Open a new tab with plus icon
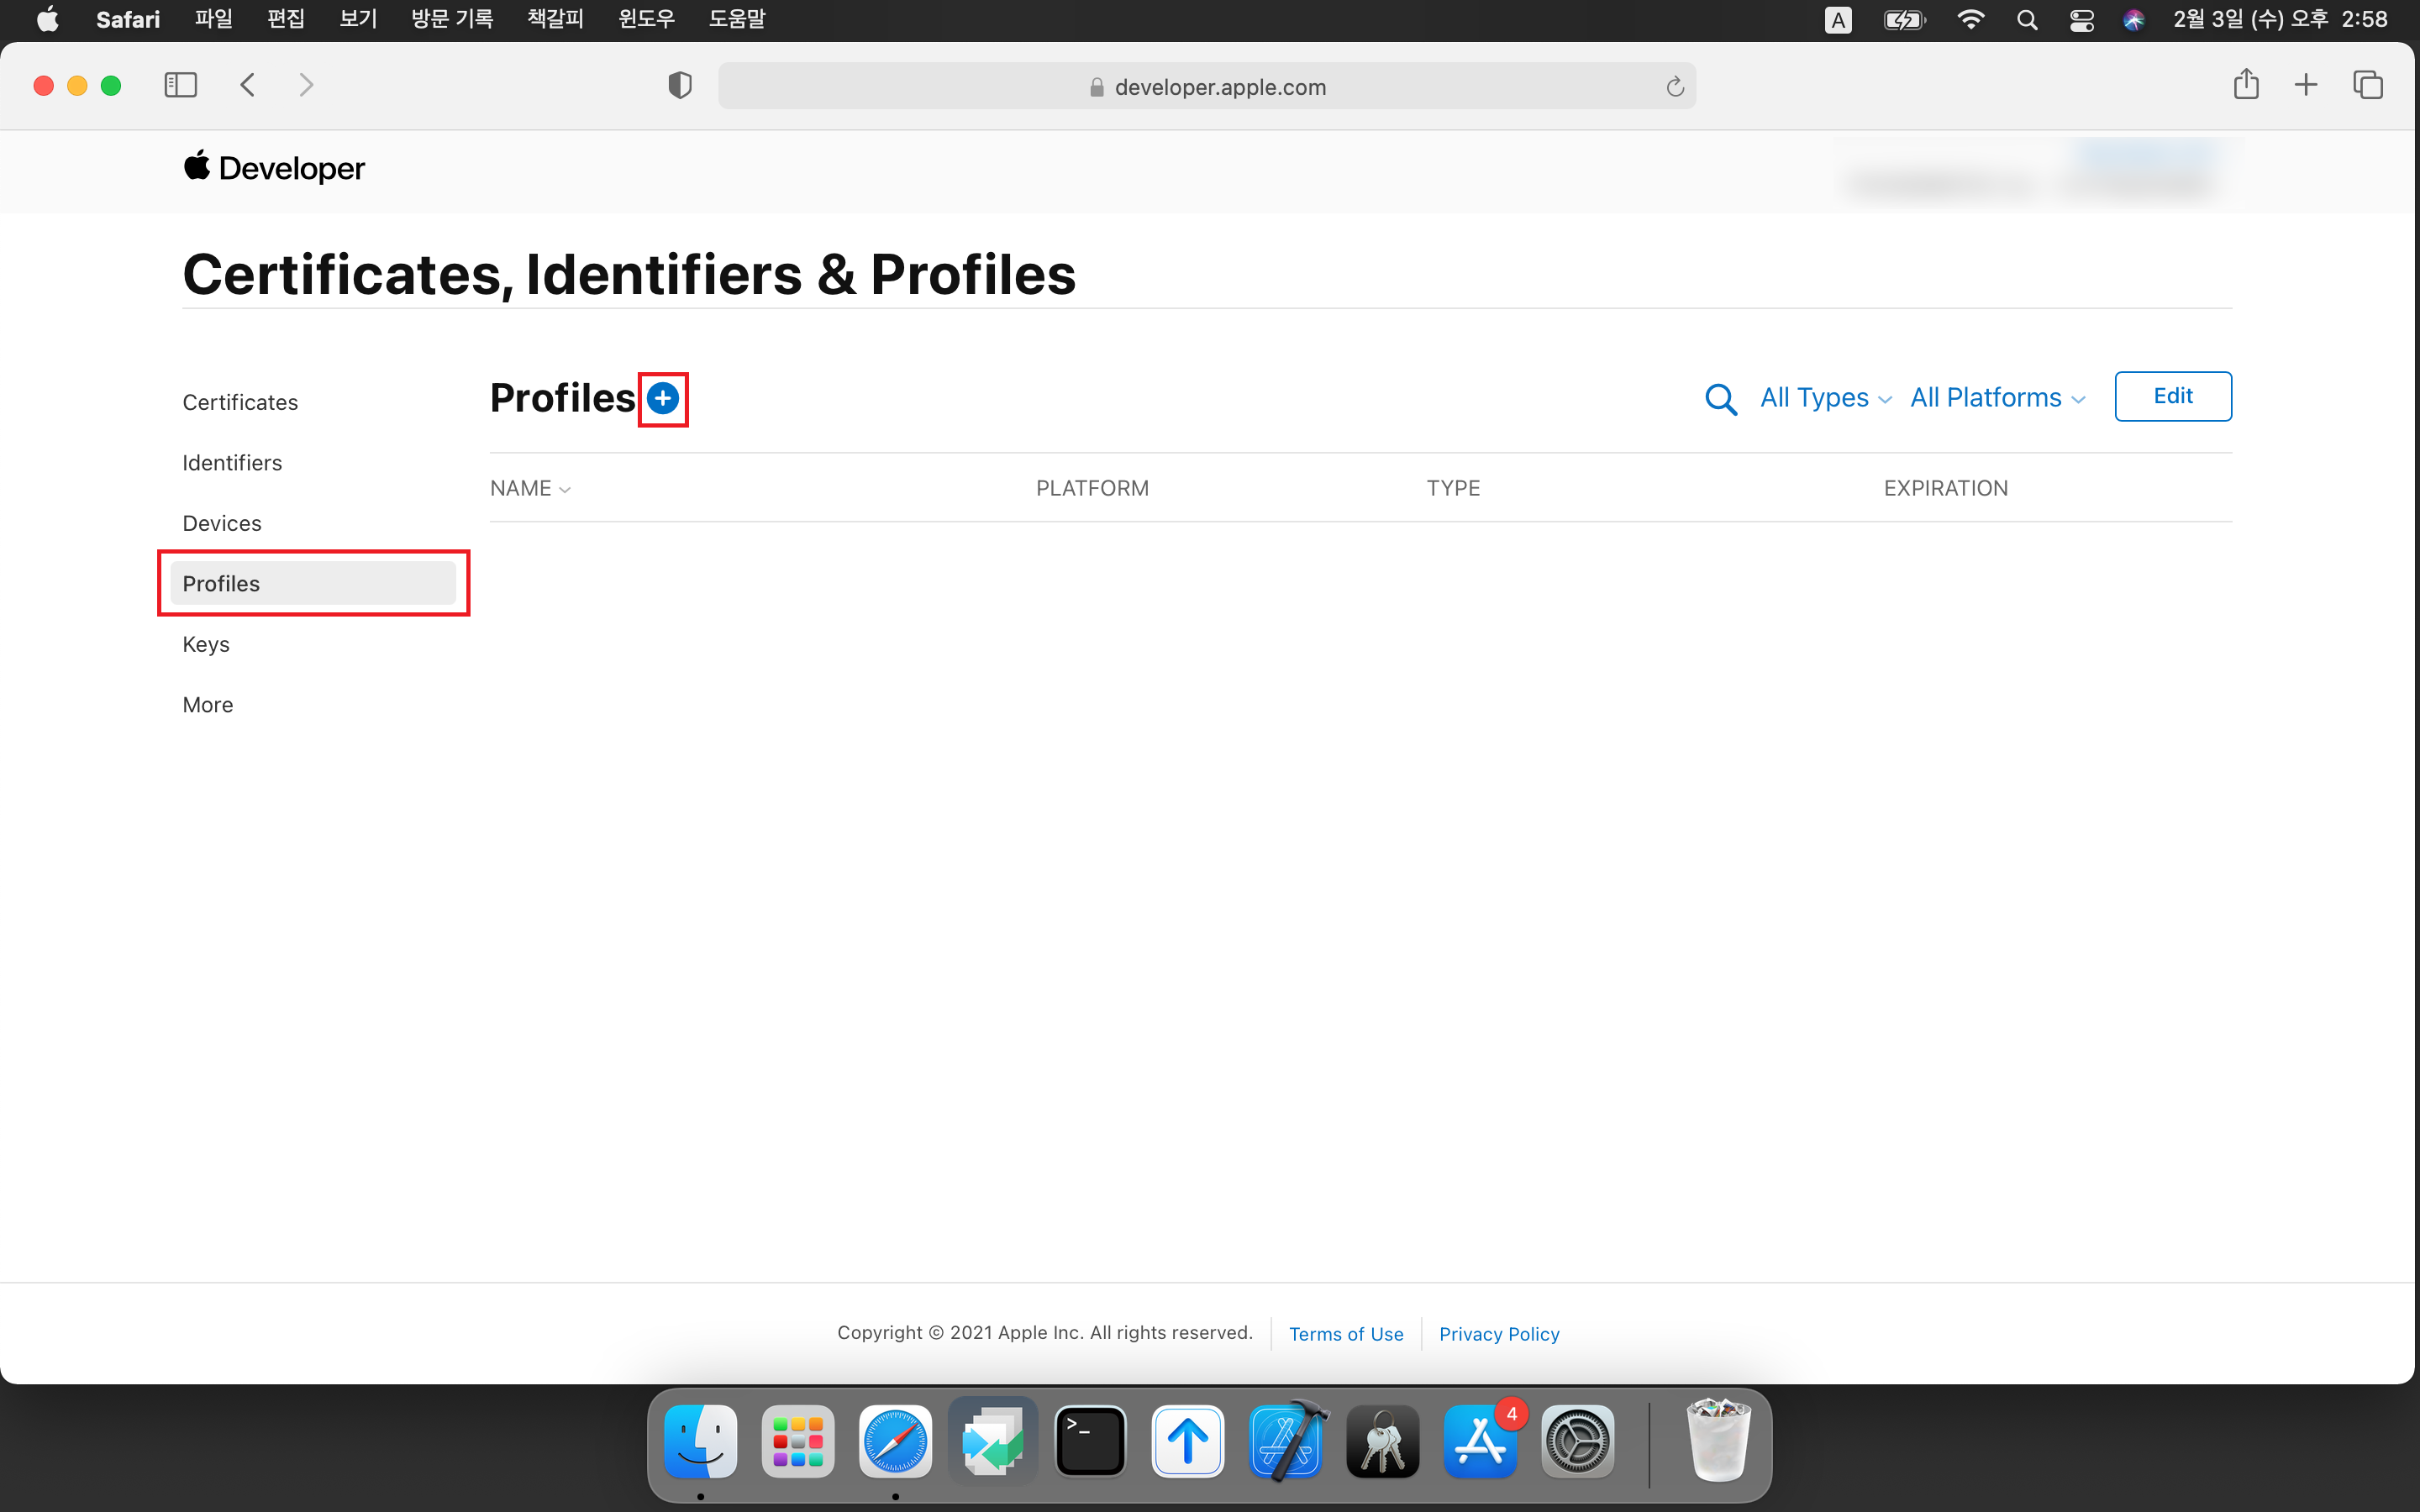2420x1512 pixels. pyautogui.click(x=2306, y=86)
